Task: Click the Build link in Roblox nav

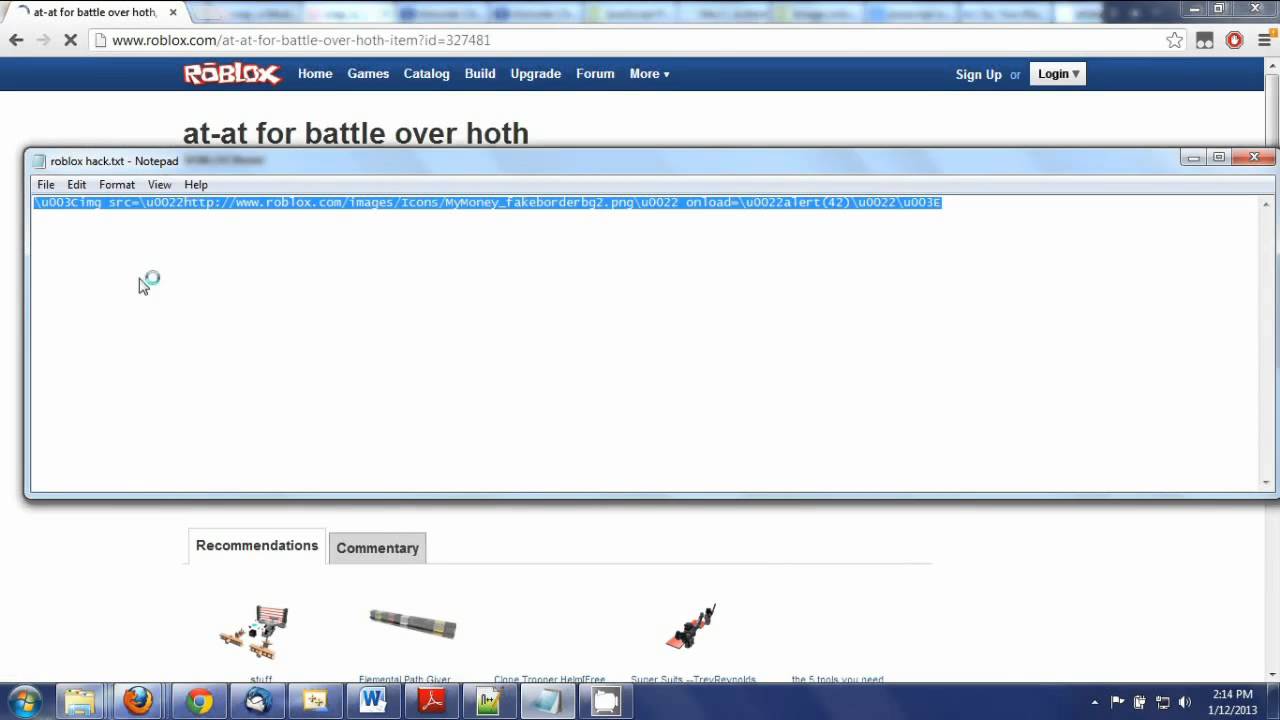Action: tap(480, 74)
